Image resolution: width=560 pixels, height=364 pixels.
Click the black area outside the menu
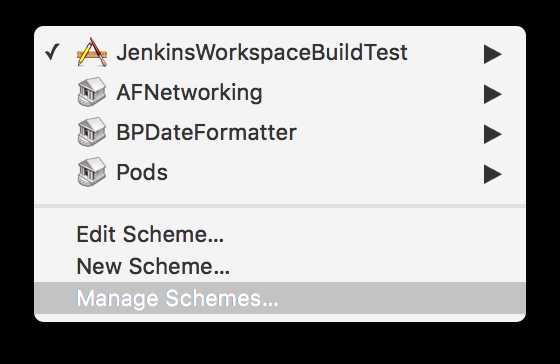(280, 343)
